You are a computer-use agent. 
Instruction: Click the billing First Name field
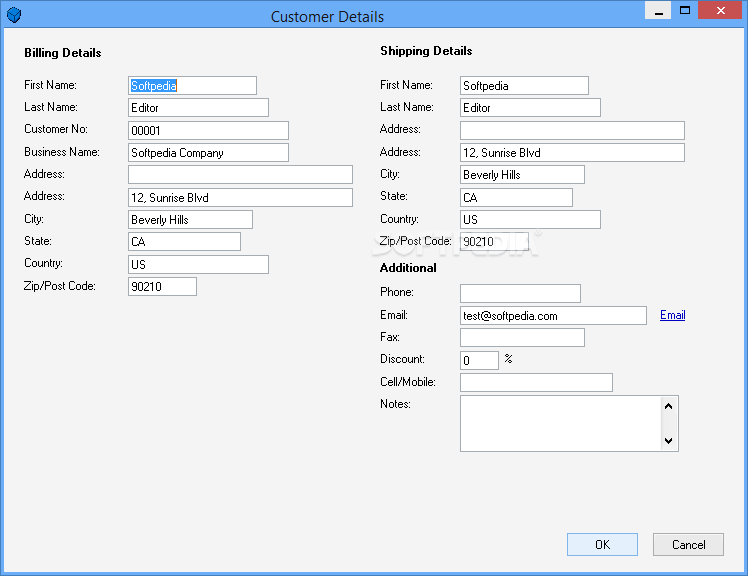coord(192,85)
